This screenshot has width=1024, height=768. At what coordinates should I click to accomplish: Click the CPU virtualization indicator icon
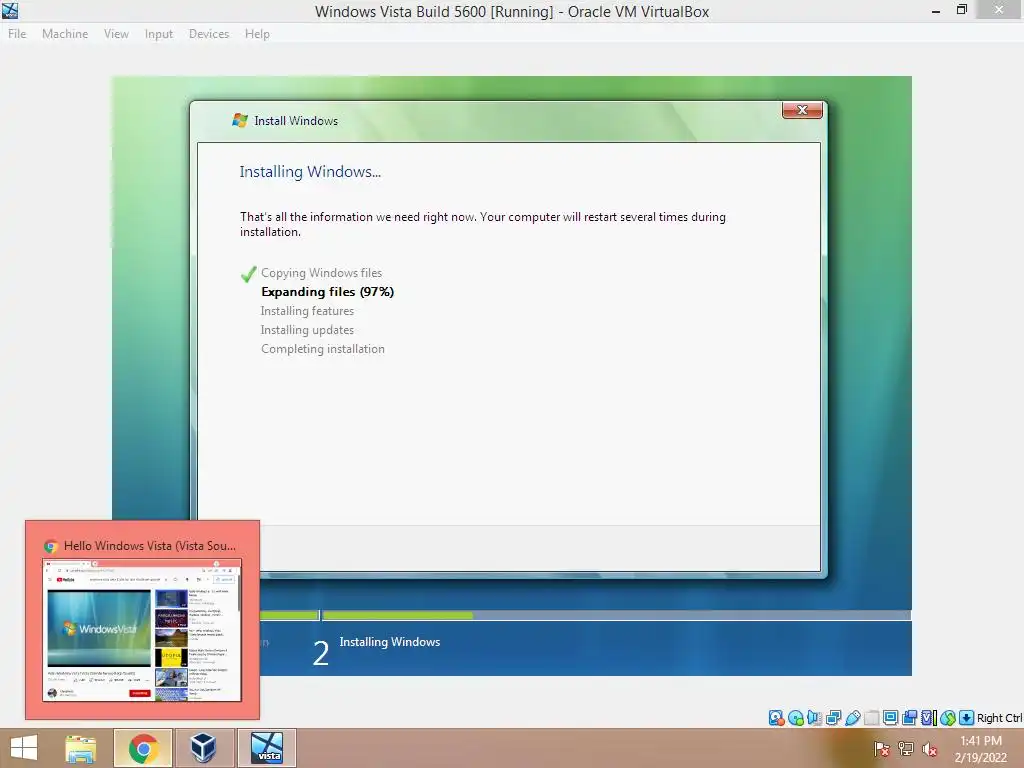tap(929, 718)
